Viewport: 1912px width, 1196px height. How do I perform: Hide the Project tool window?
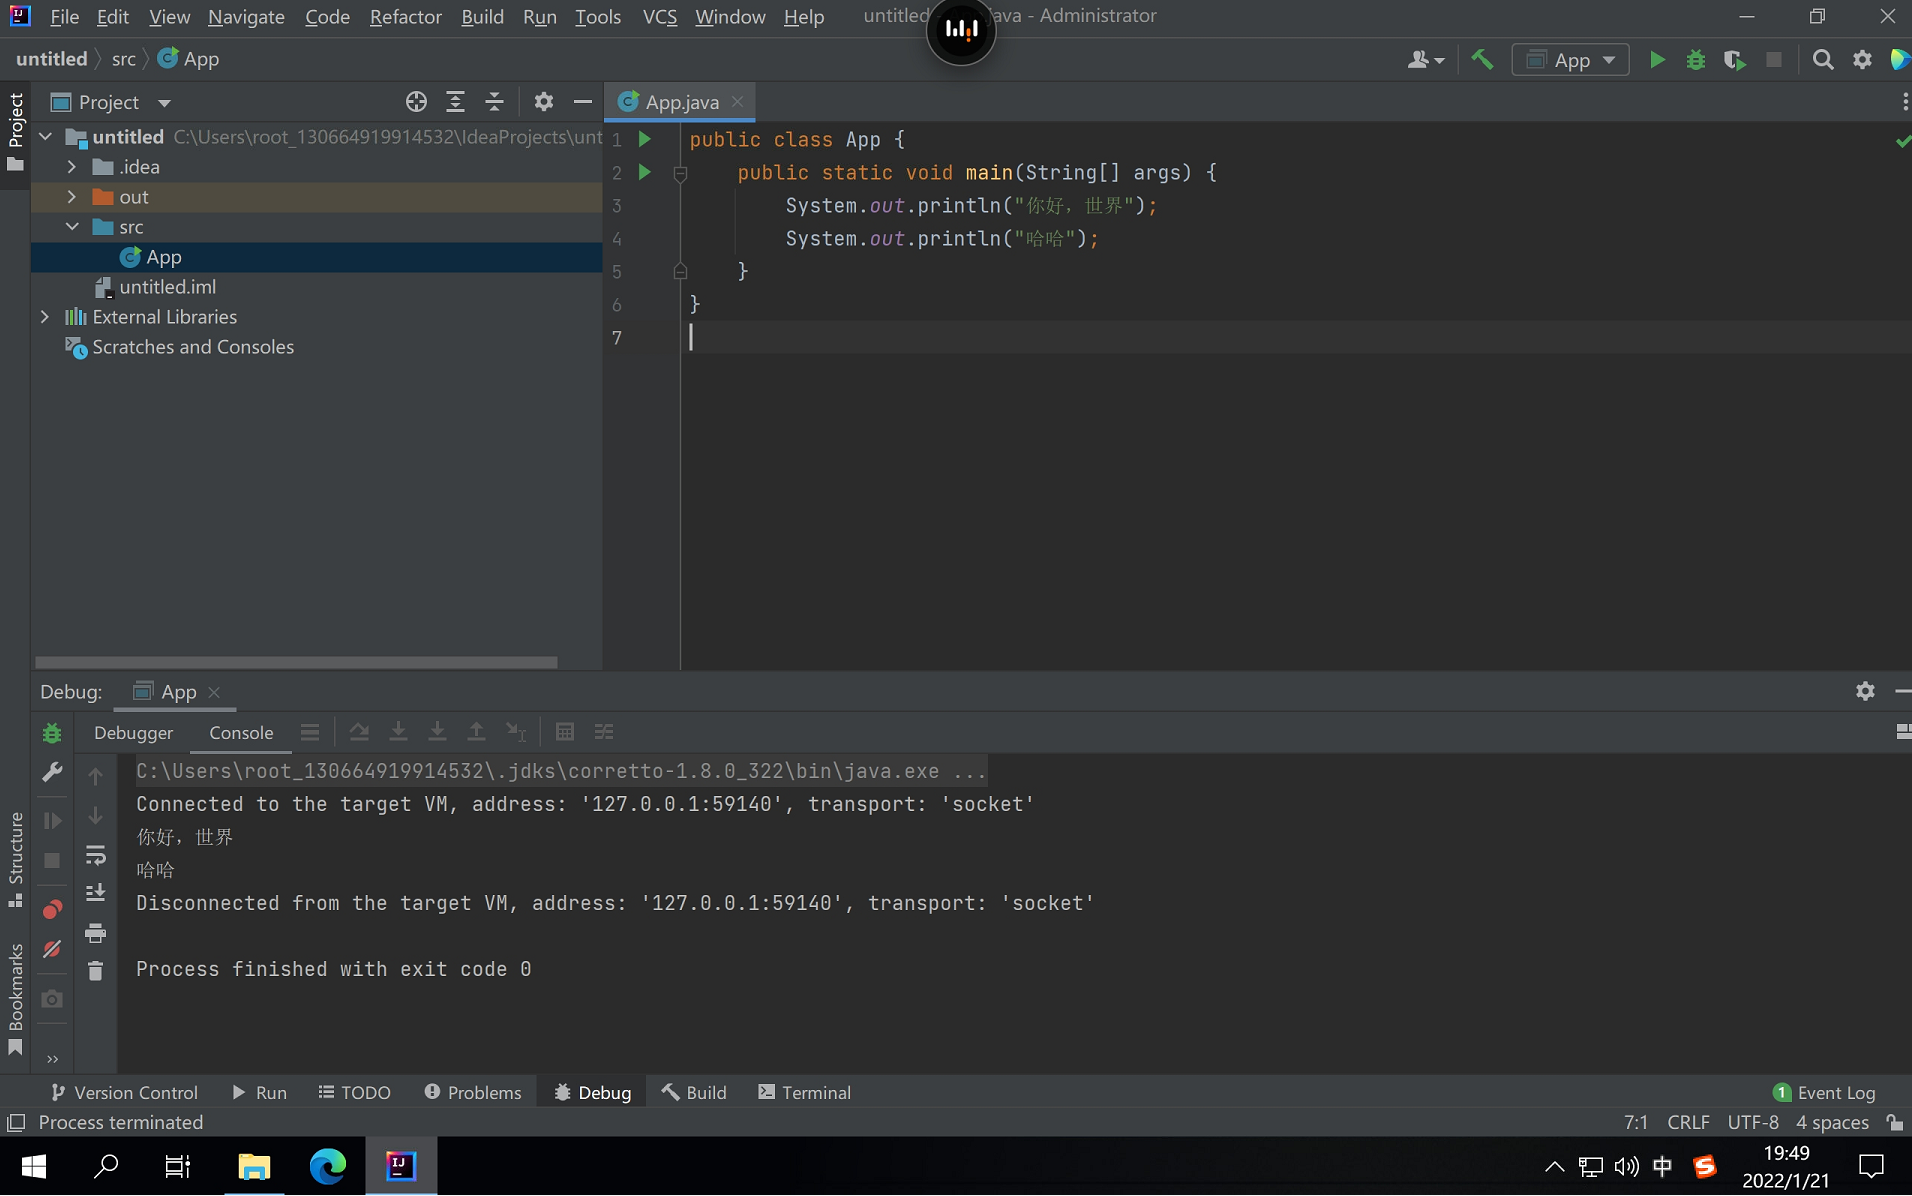click(x=582, y=102)
